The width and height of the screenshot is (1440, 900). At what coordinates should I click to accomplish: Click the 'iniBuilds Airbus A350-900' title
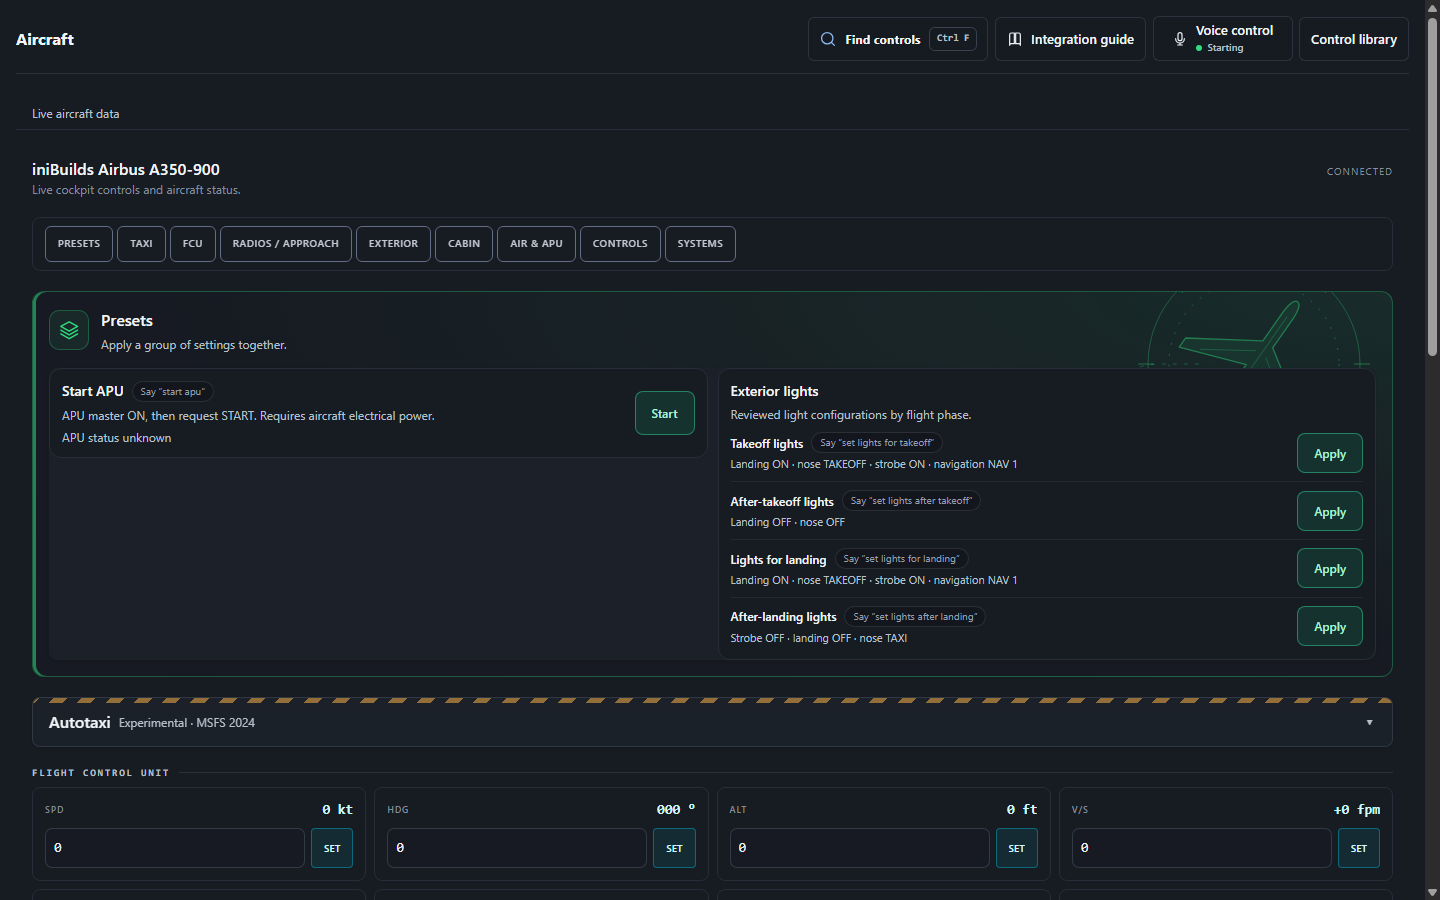[126, 170]
